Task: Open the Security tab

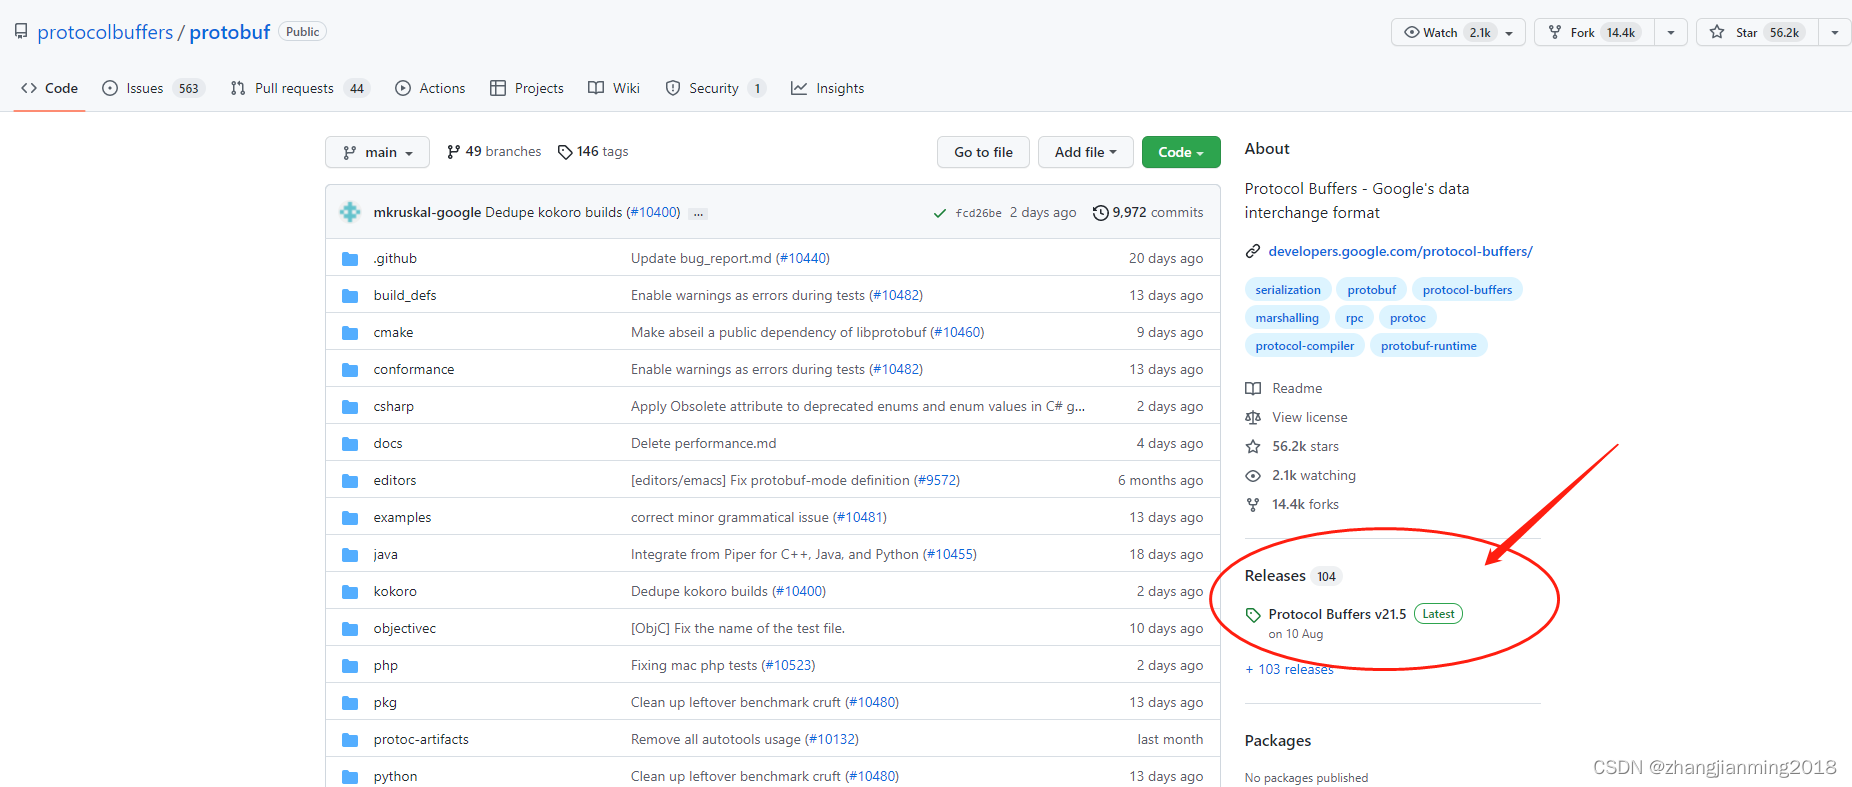Action: click(715, 88)
